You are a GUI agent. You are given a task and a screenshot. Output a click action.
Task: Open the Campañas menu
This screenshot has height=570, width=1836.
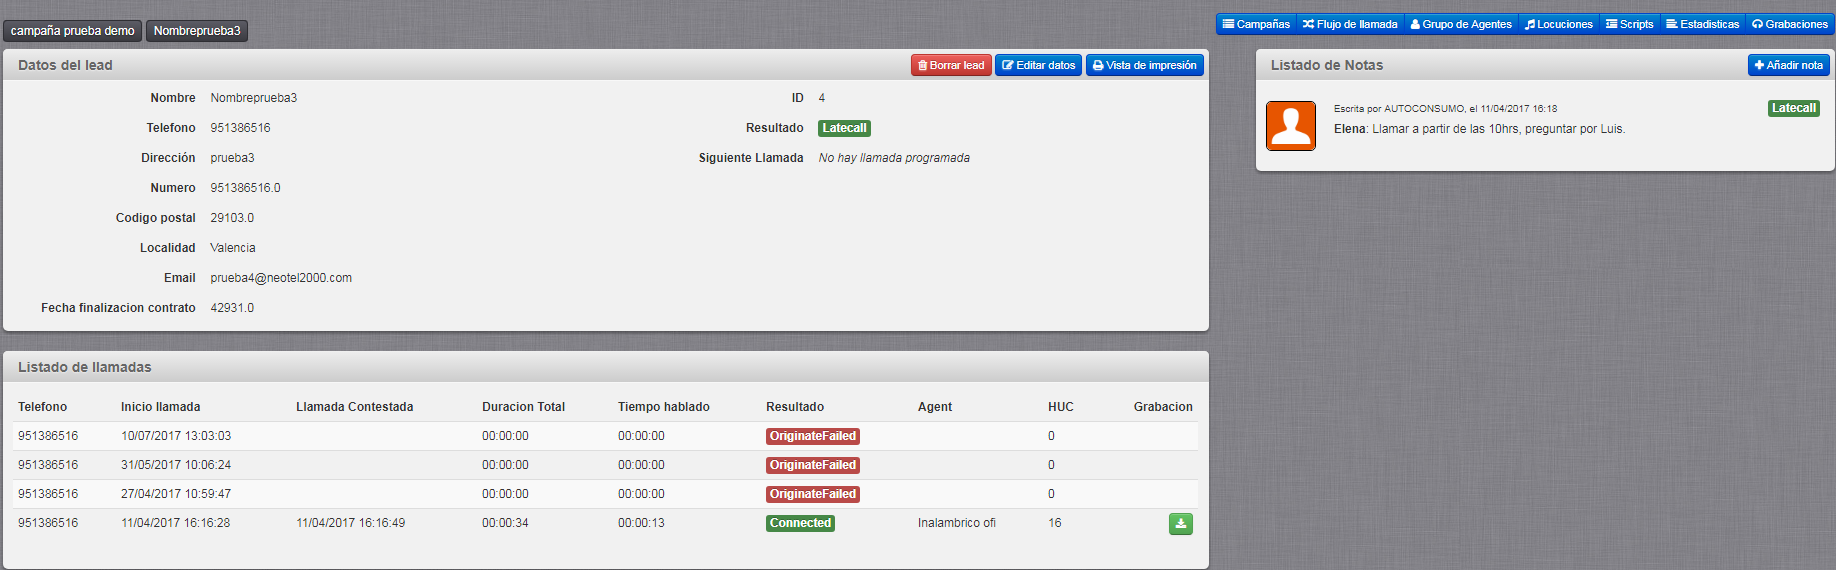[x=1256, y=24]
